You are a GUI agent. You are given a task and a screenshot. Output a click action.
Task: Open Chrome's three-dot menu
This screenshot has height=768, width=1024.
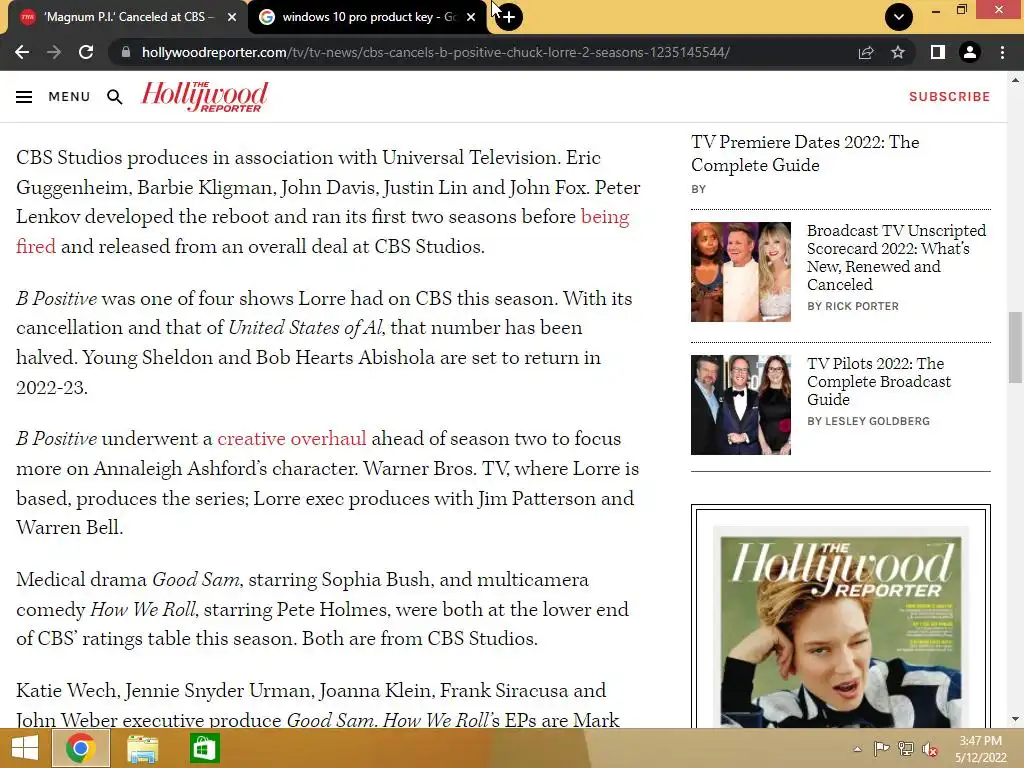1002,52
